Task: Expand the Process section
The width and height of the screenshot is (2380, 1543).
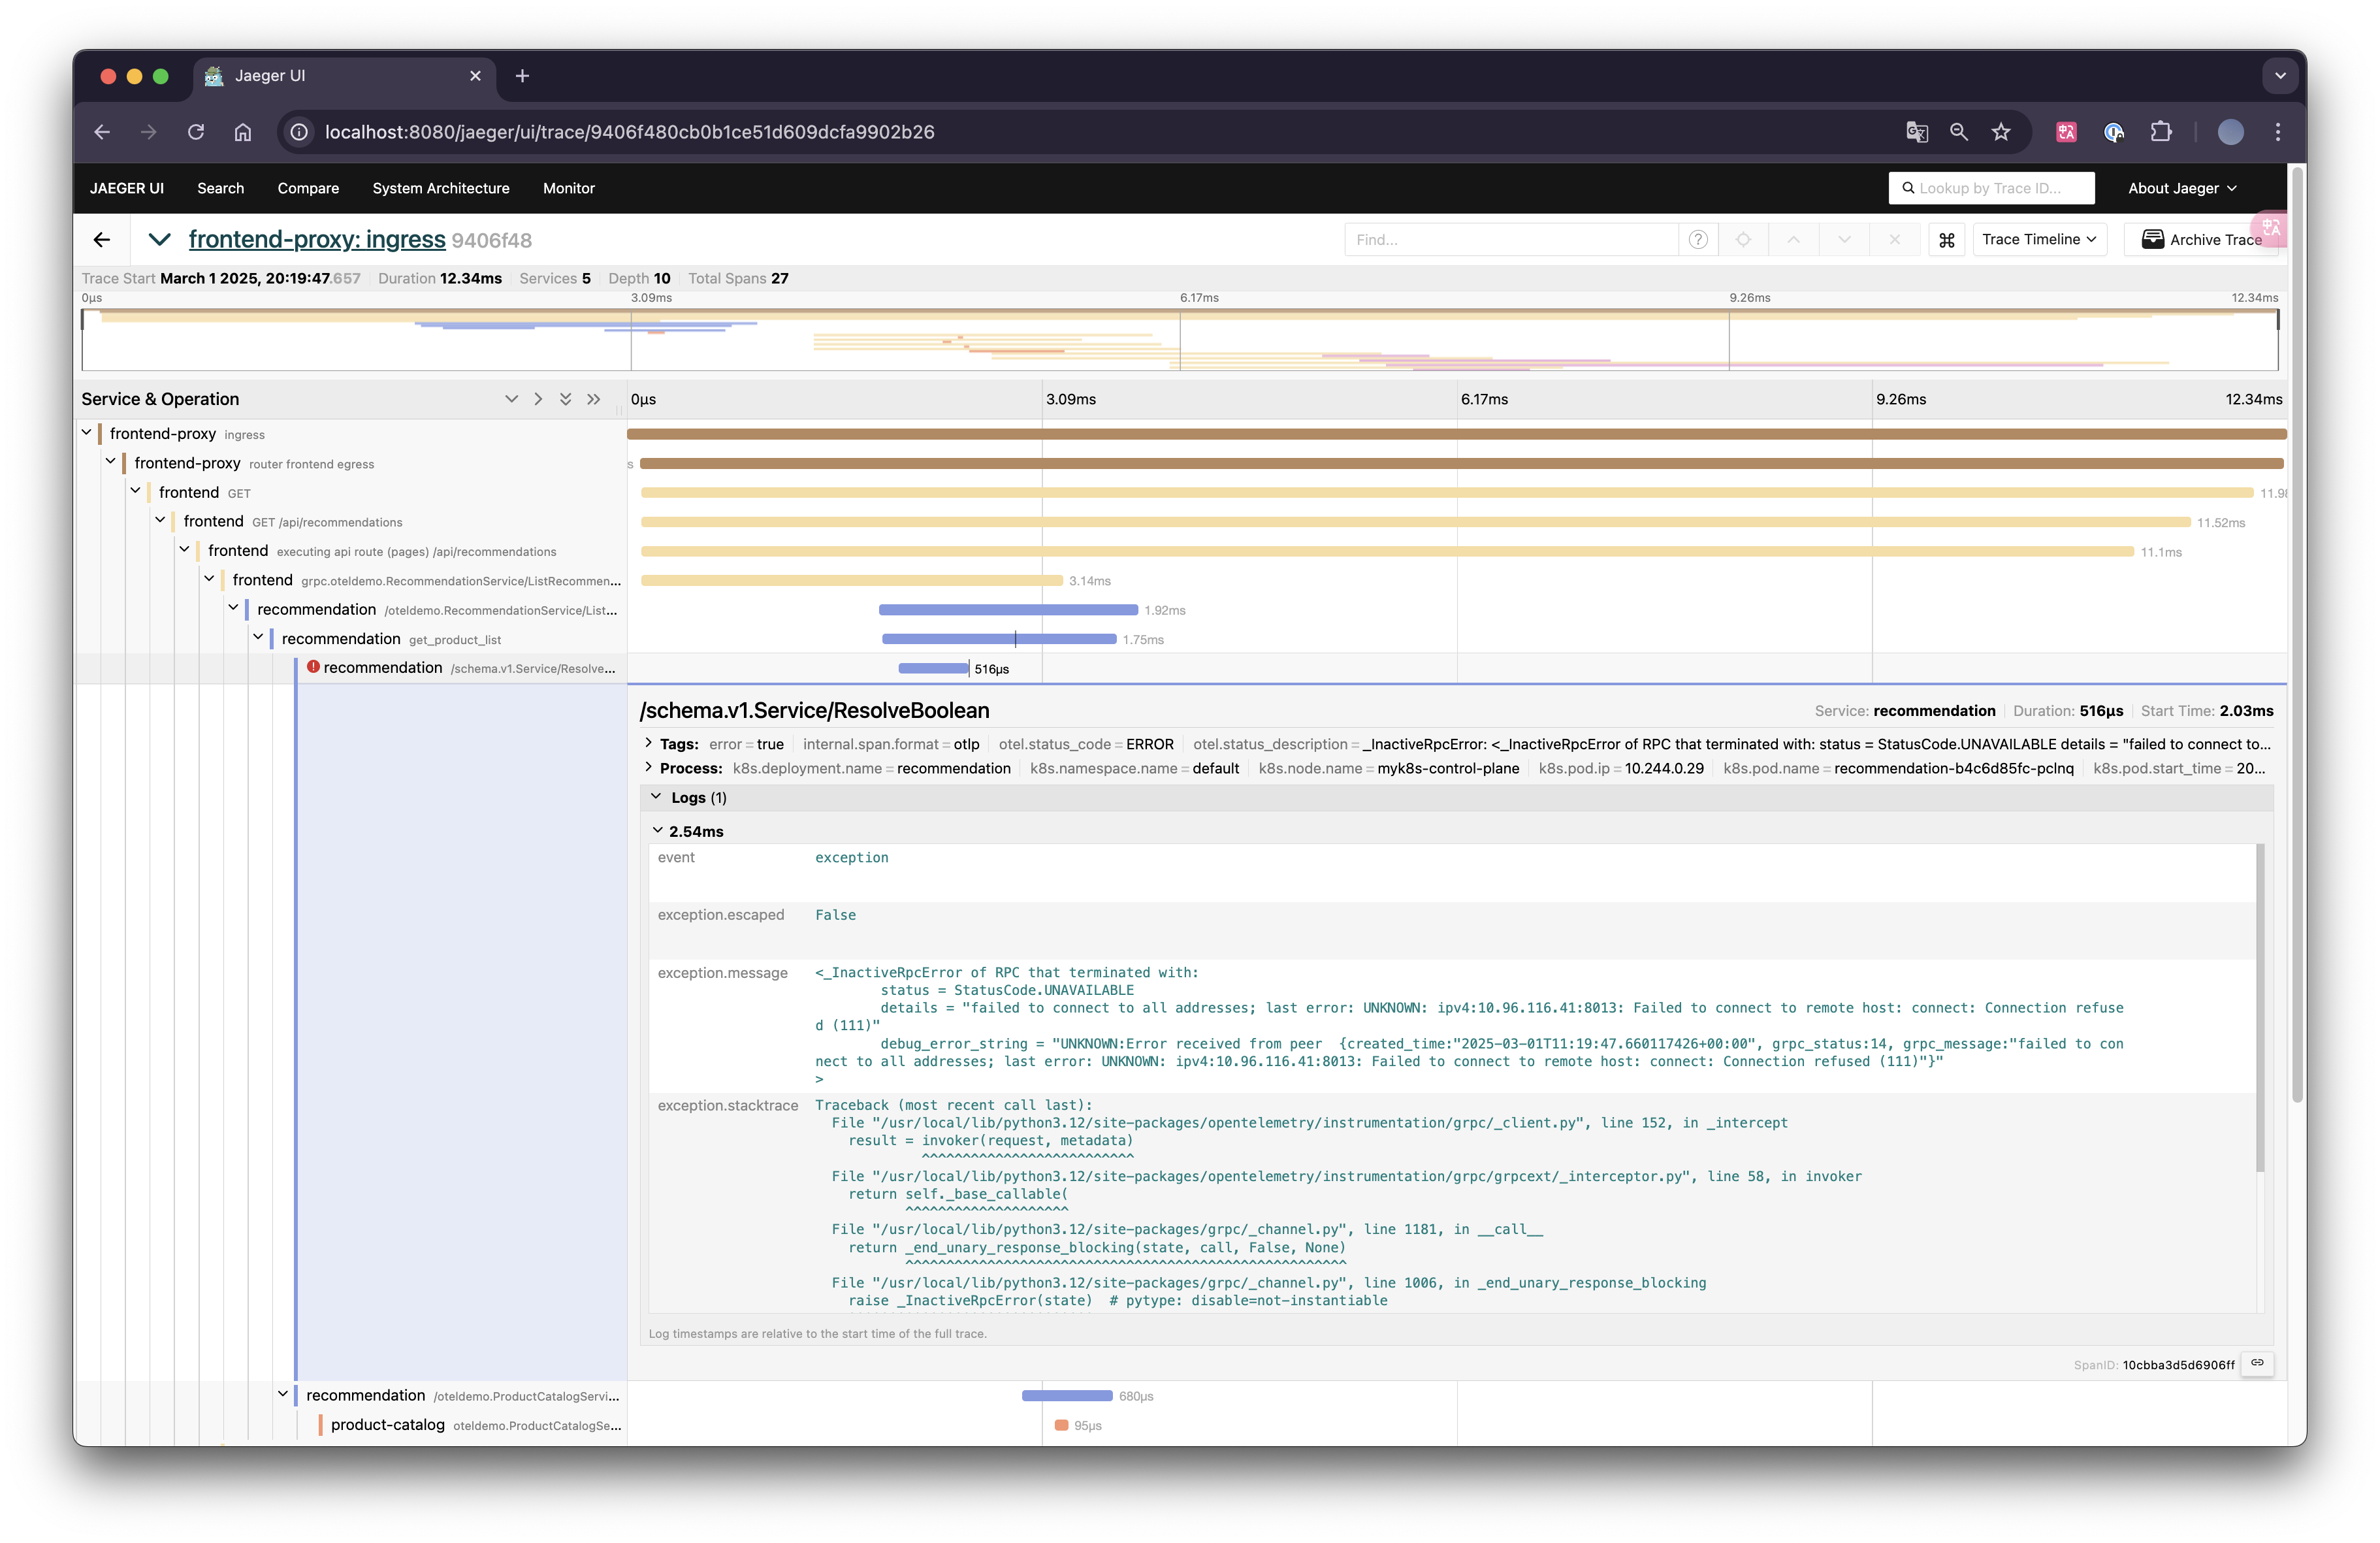Action: (x=649, y=767)
